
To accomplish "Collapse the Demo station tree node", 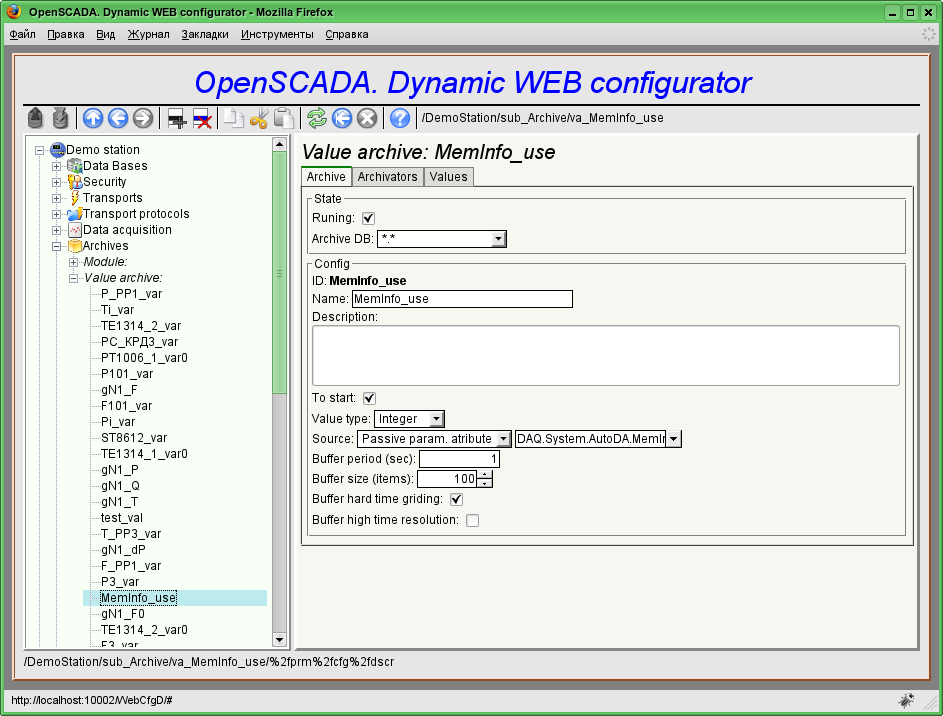I will click(x=40, y=150).
